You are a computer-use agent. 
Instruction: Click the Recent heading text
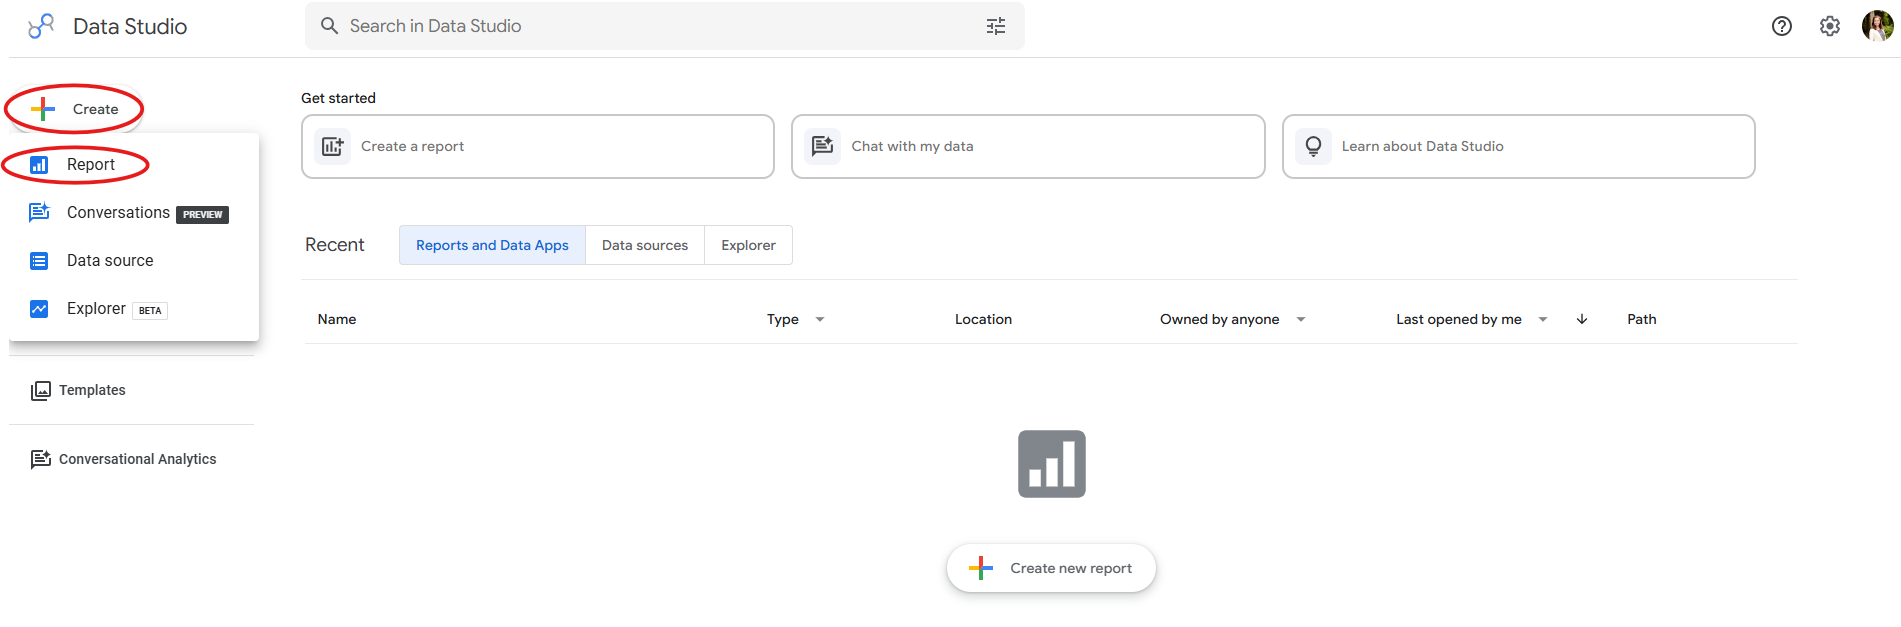(x=335, y=245)
